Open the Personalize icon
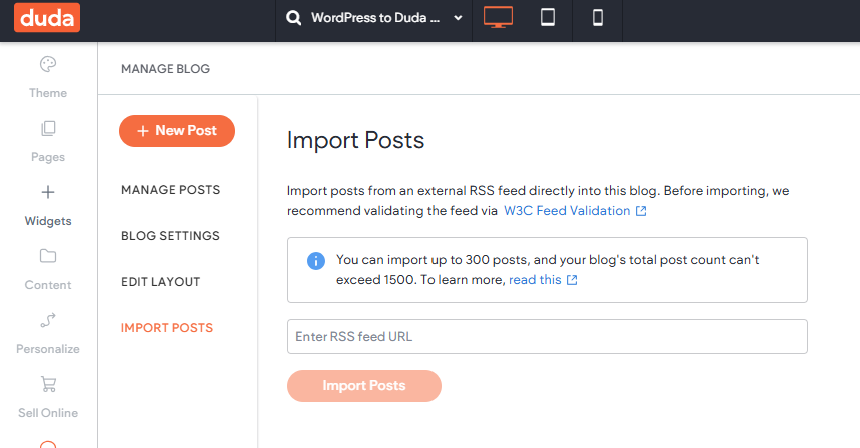This screenshot has width=860, height=448. pyautogui.click(x=48, y=320)
